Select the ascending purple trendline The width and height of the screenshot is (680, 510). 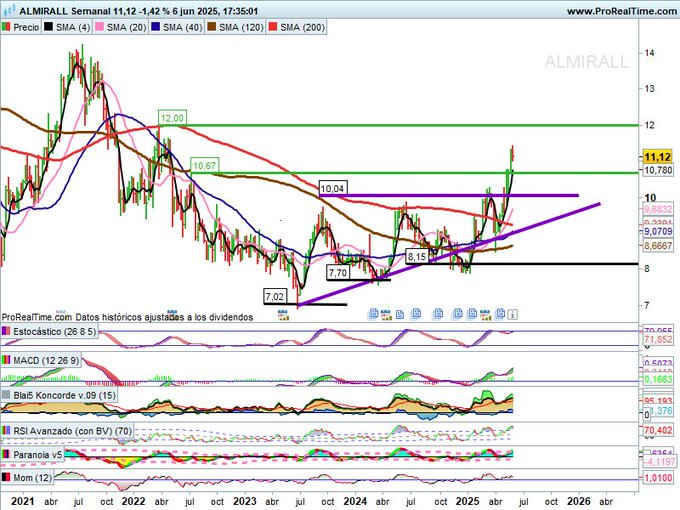click(x=449, y=254)
